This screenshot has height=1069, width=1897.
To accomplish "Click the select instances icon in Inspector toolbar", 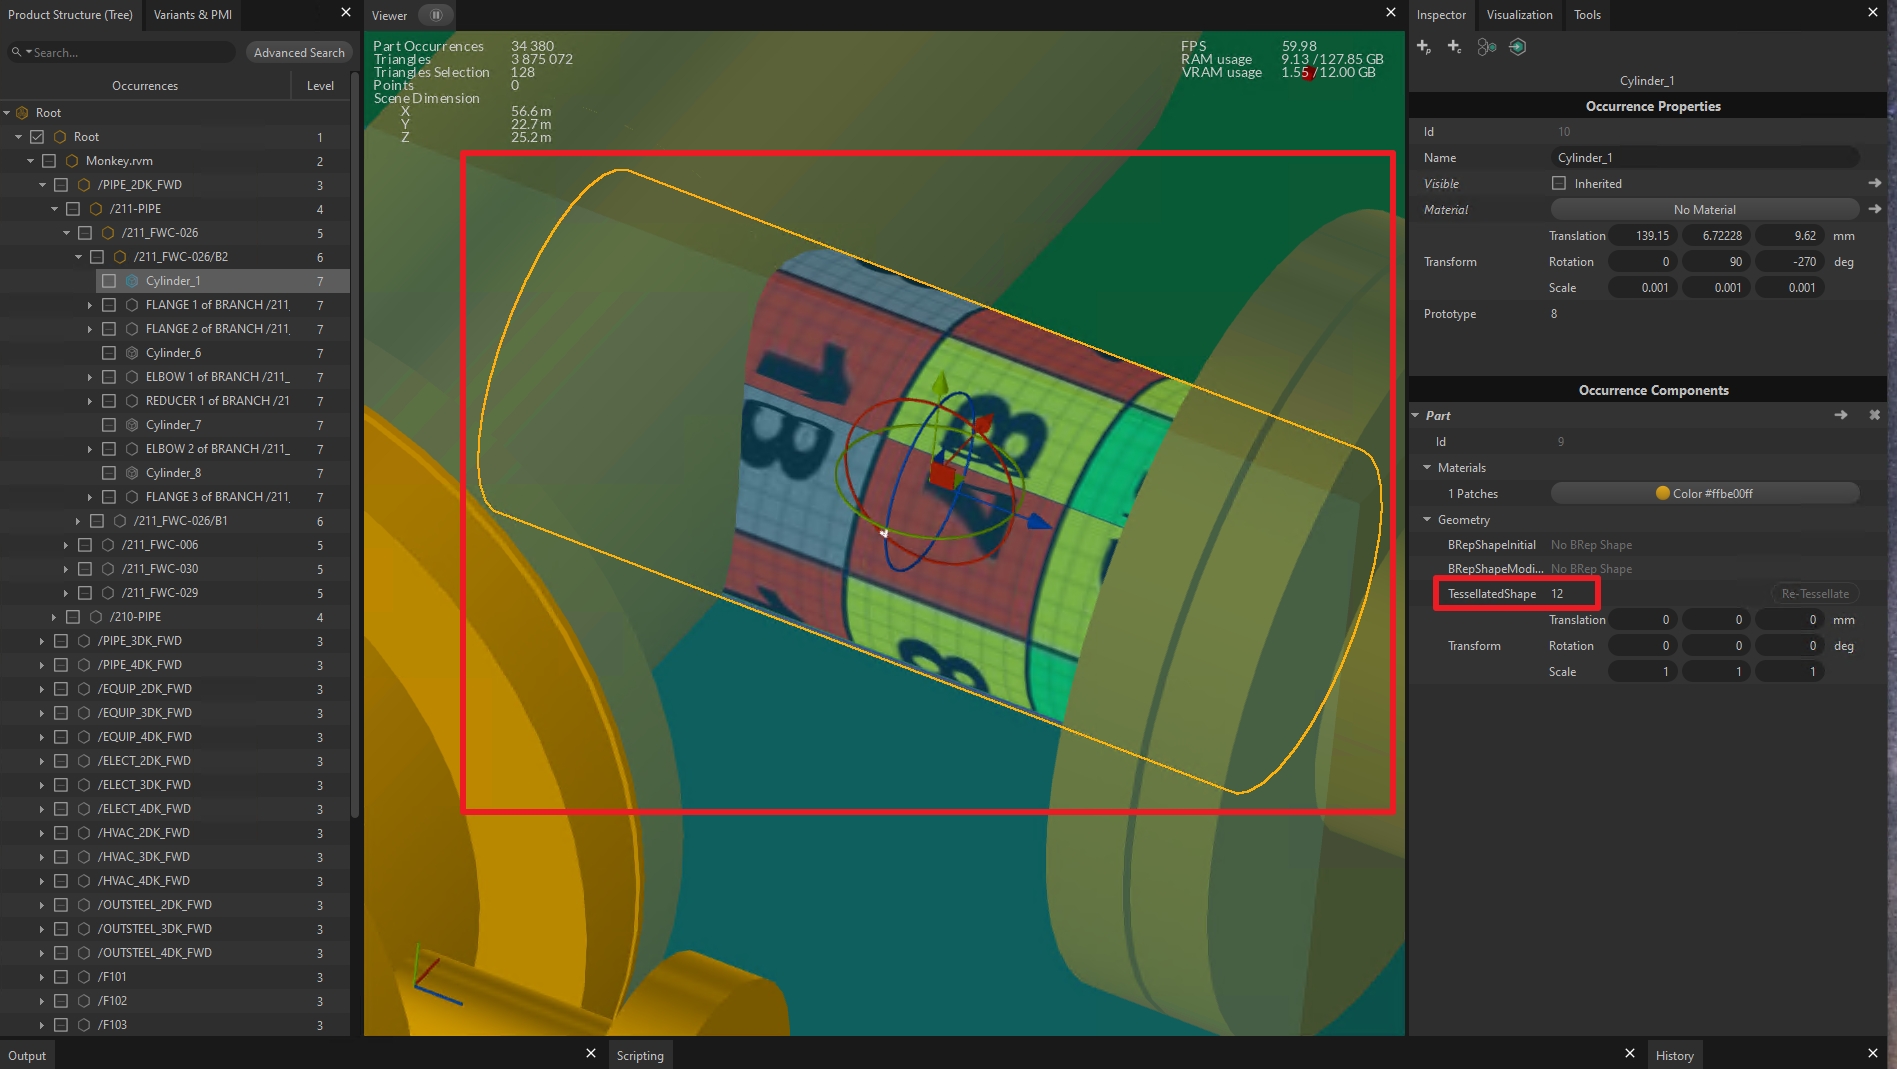I will (x=1486, y=47).
